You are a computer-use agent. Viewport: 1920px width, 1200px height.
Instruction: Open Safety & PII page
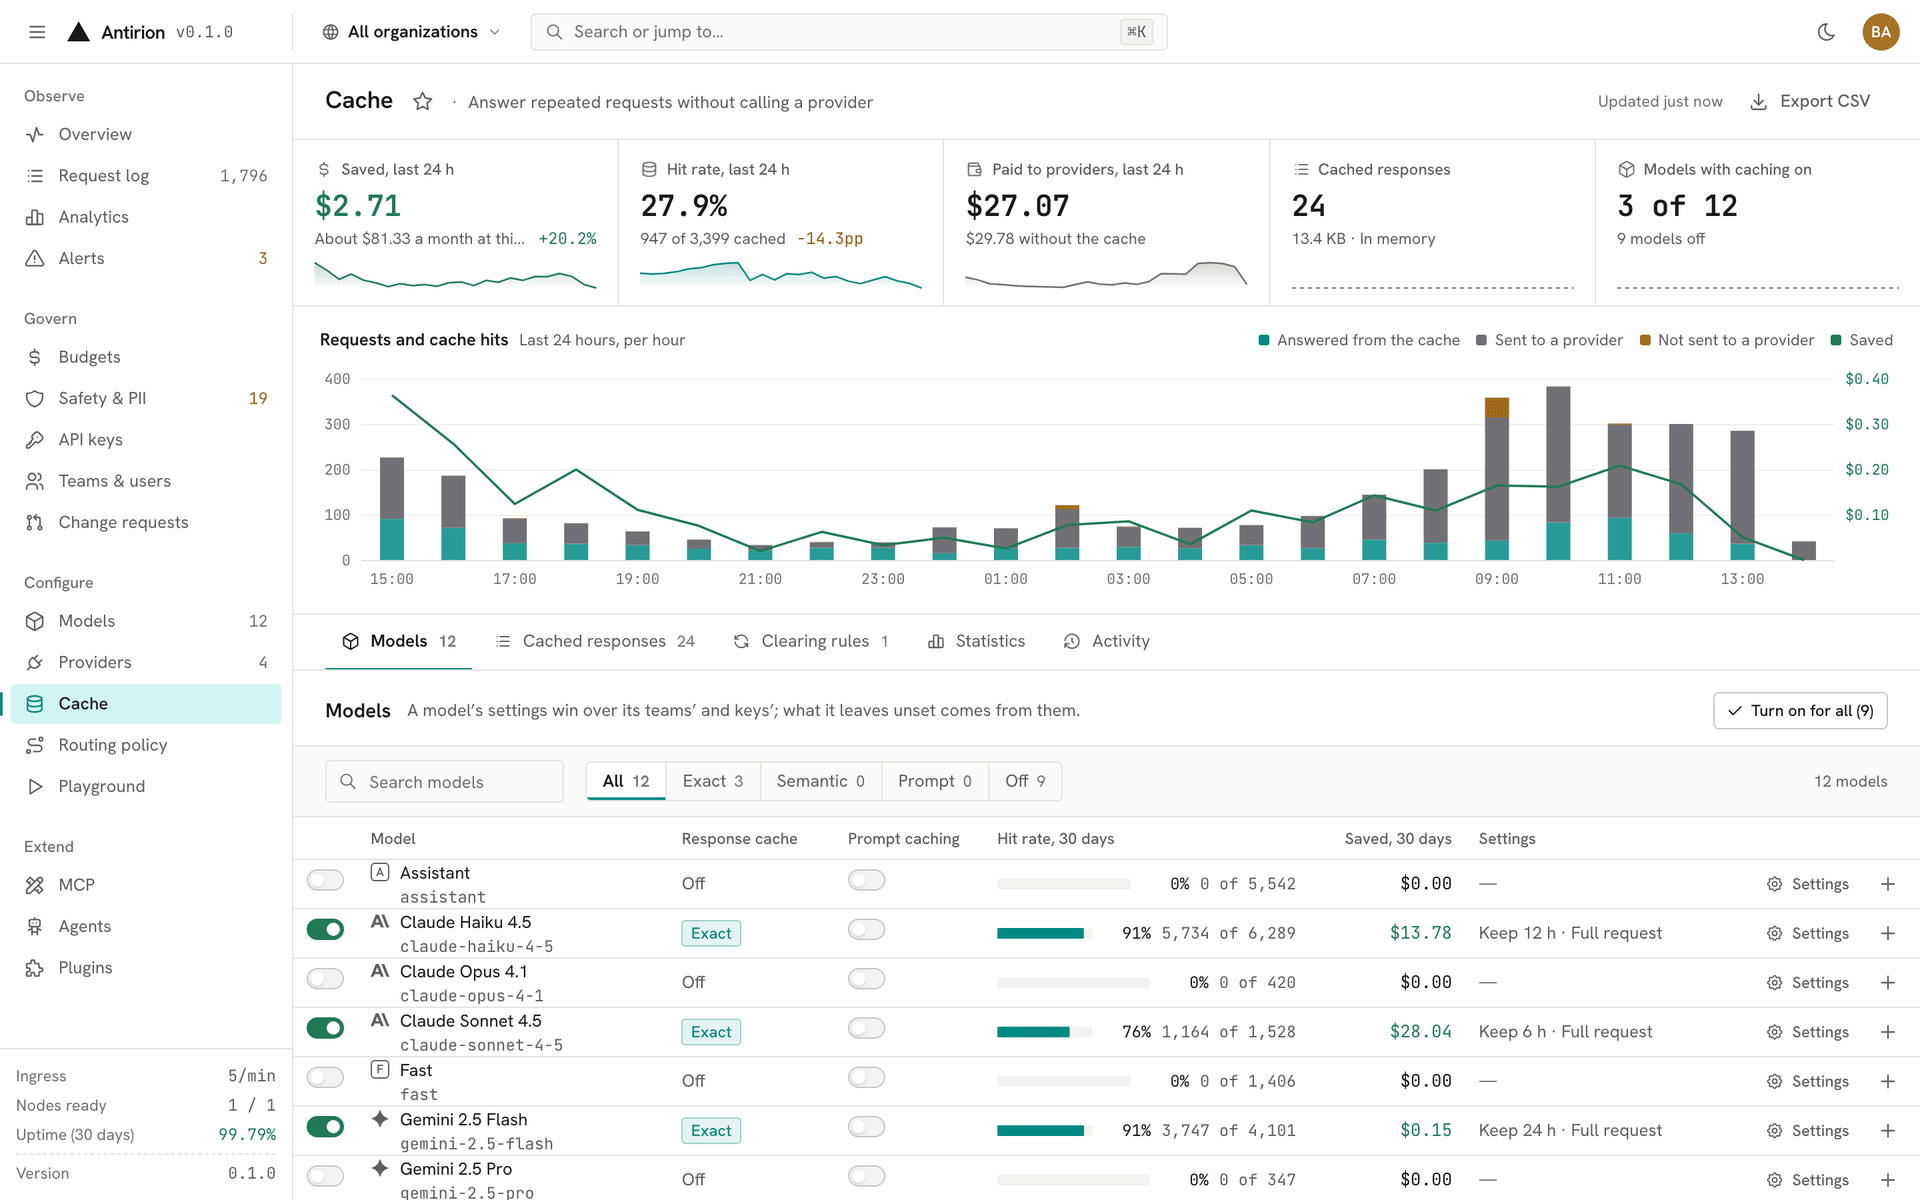[x=146, y=398]
